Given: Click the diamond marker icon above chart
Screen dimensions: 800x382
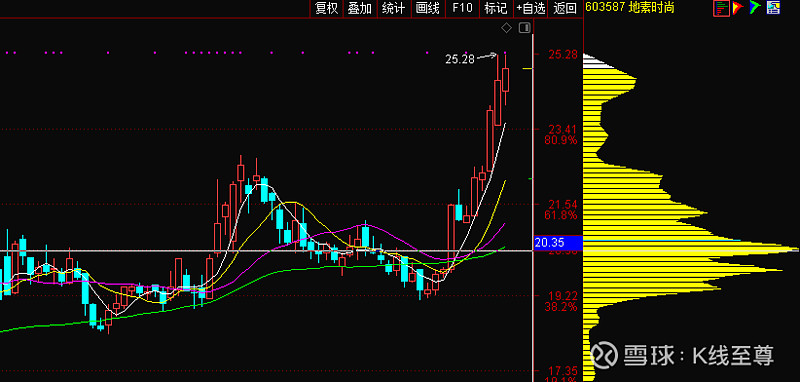Looking at the screenshot, I should click(506, 28).
